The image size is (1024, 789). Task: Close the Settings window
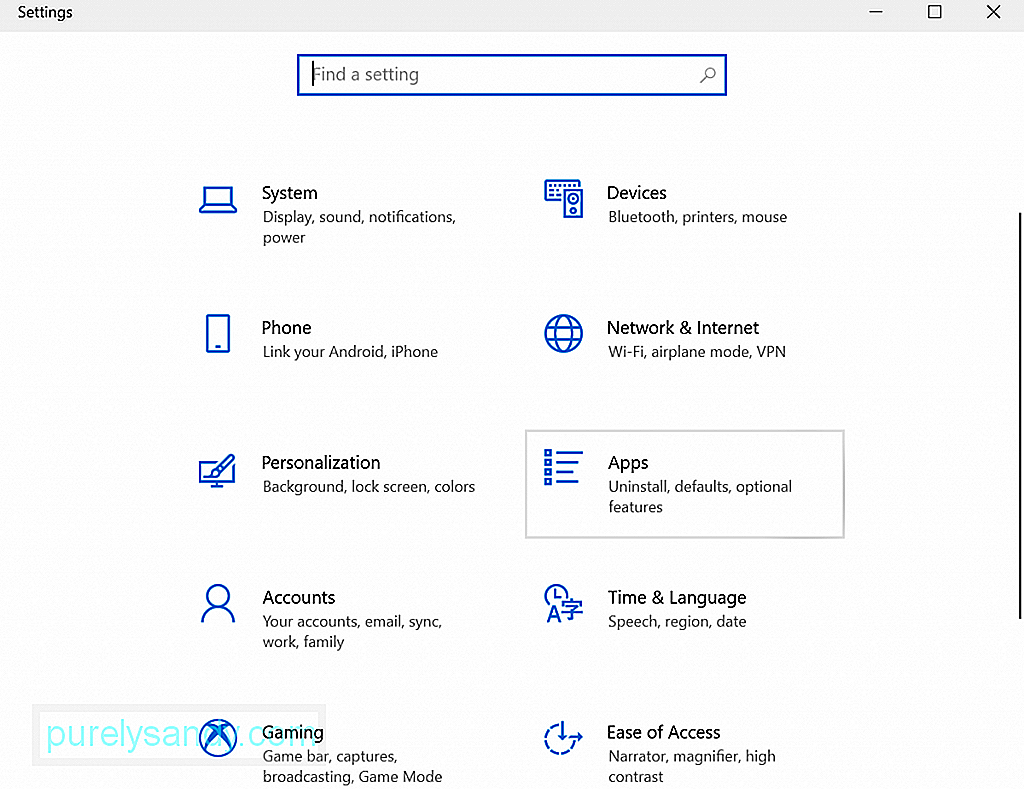pos(993,12)
